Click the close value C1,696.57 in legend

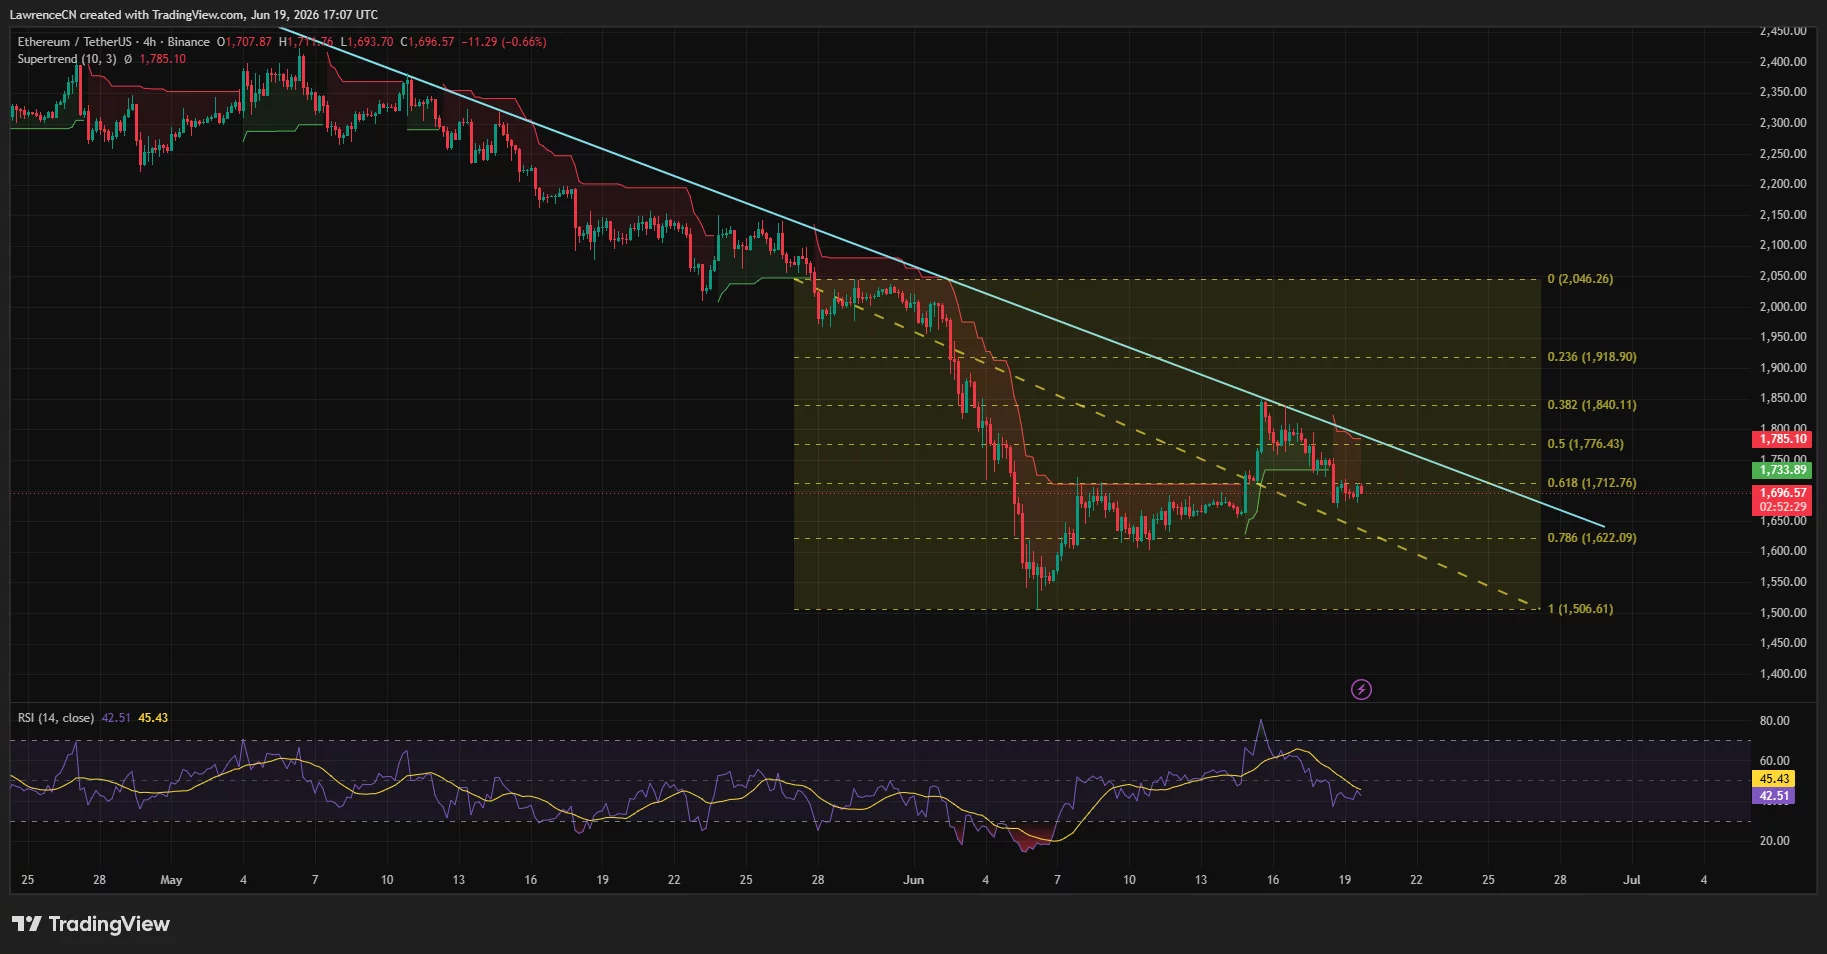(427, 42)
